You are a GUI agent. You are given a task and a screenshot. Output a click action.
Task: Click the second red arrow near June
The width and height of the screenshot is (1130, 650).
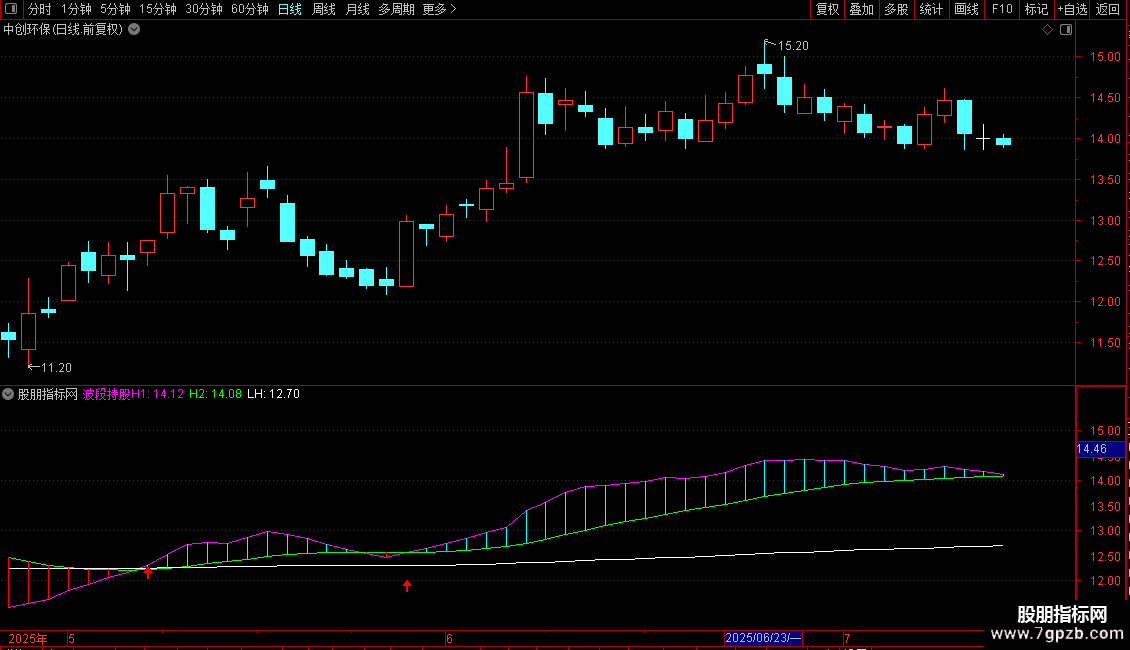(407, 586)
